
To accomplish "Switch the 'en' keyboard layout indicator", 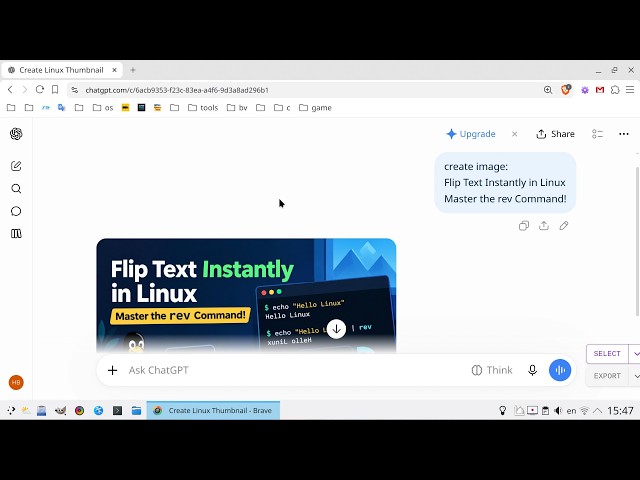I will point(571,411).
